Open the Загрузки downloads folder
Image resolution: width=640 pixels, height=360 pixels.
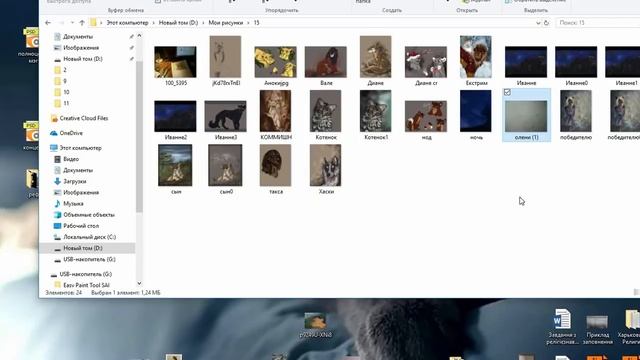tap(74, 181)
